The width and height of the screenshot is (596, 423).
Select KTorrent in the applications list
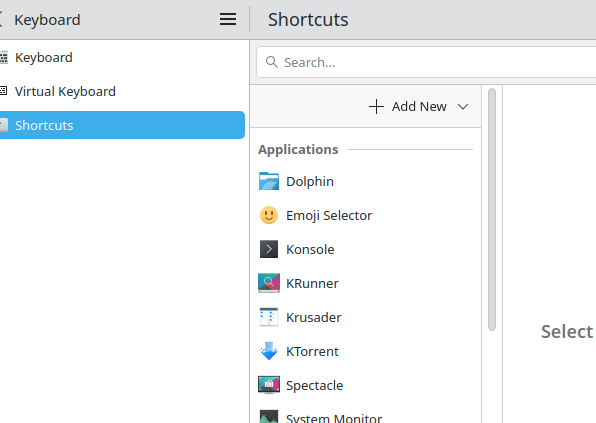click(366, 351)
